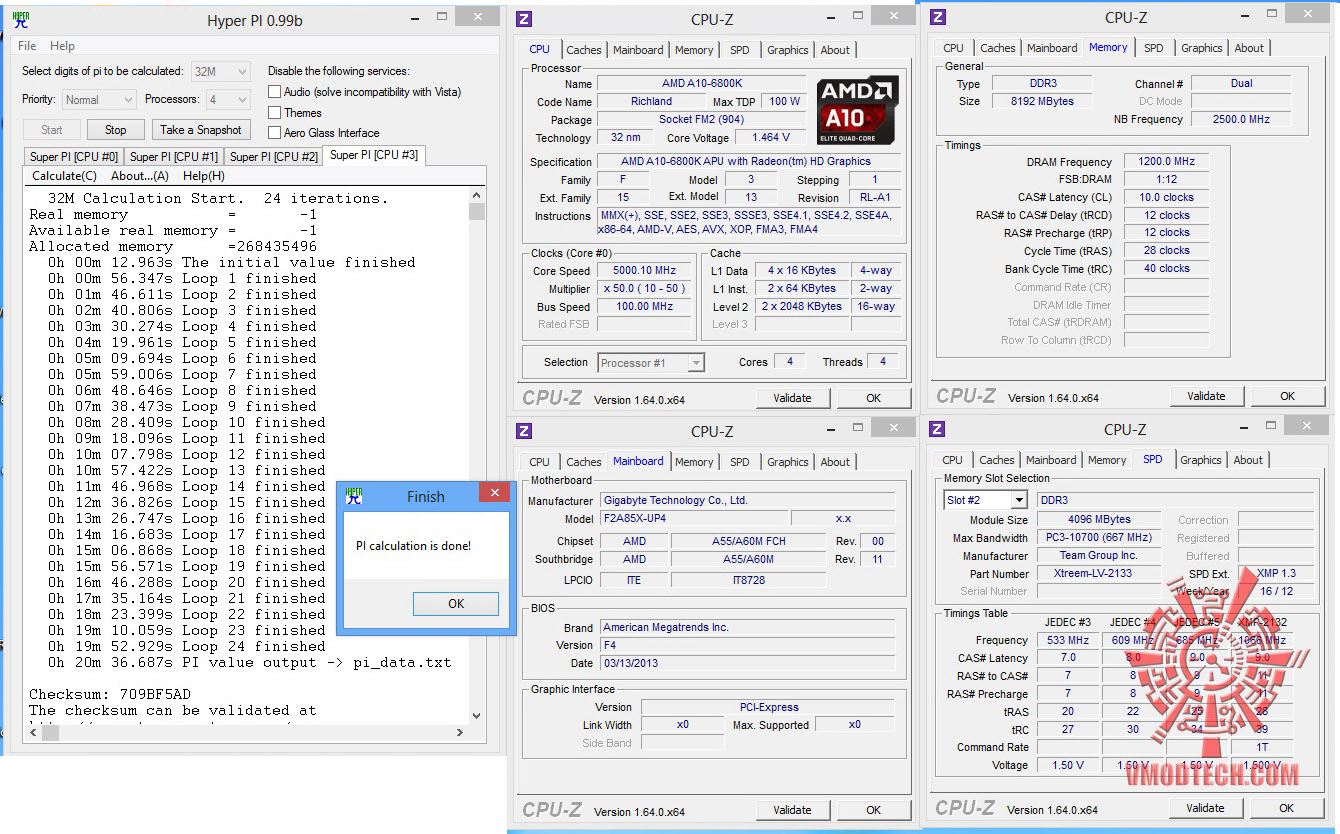Click the CPU-Z icon in the SPD window
This screenshot has height=834, width=1340.
pos(938,429)
